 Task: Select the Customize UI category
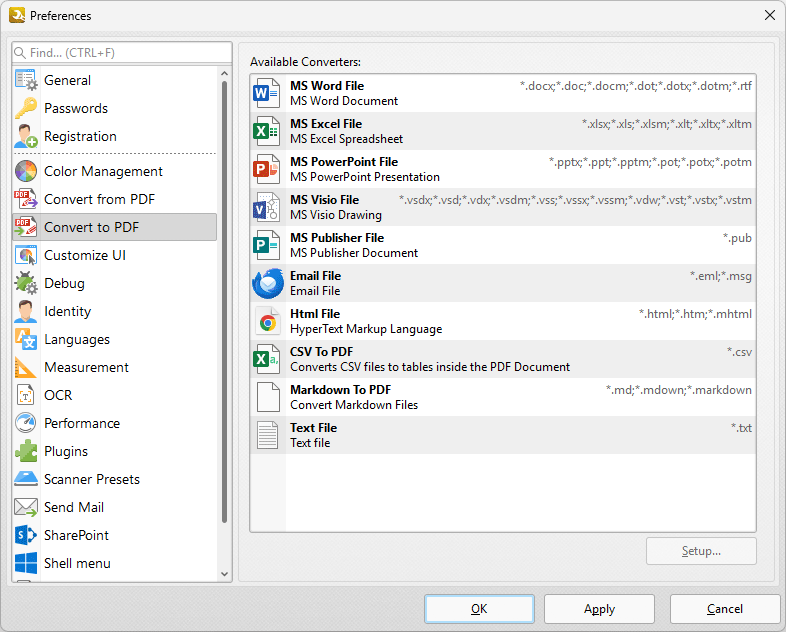(115, 255)
